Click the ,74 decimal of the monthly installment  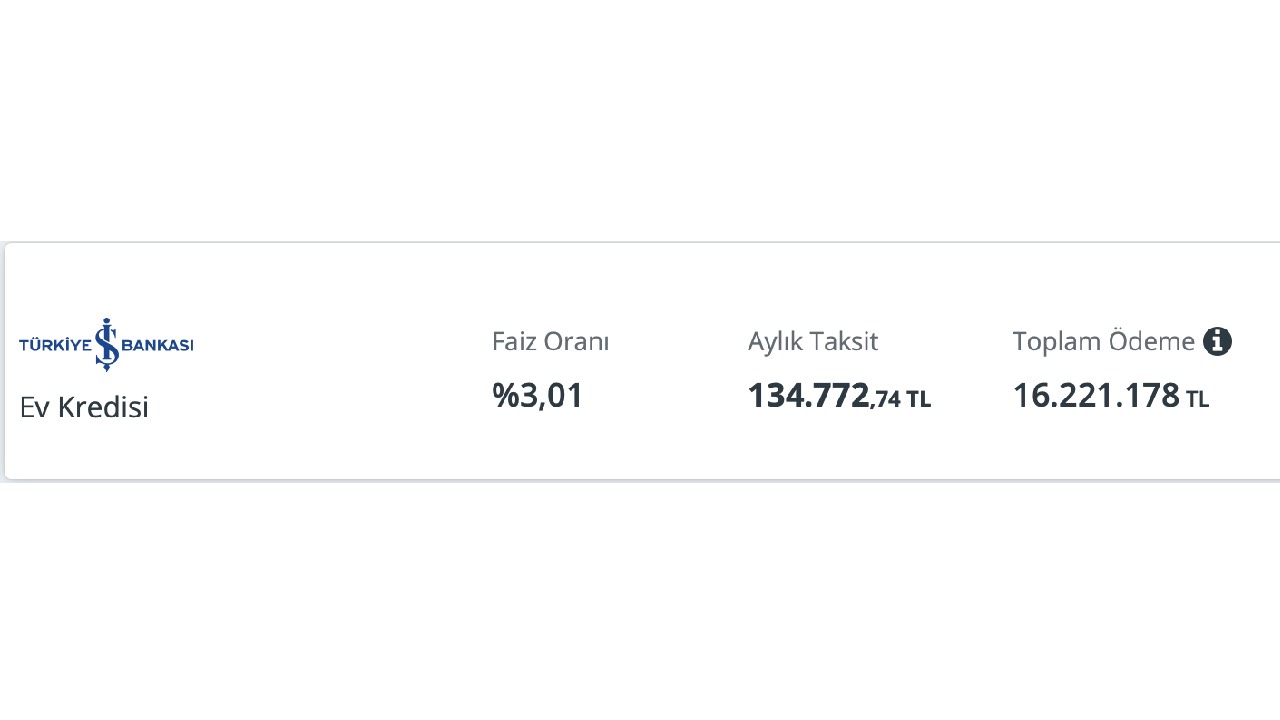(x=886, y=400)
